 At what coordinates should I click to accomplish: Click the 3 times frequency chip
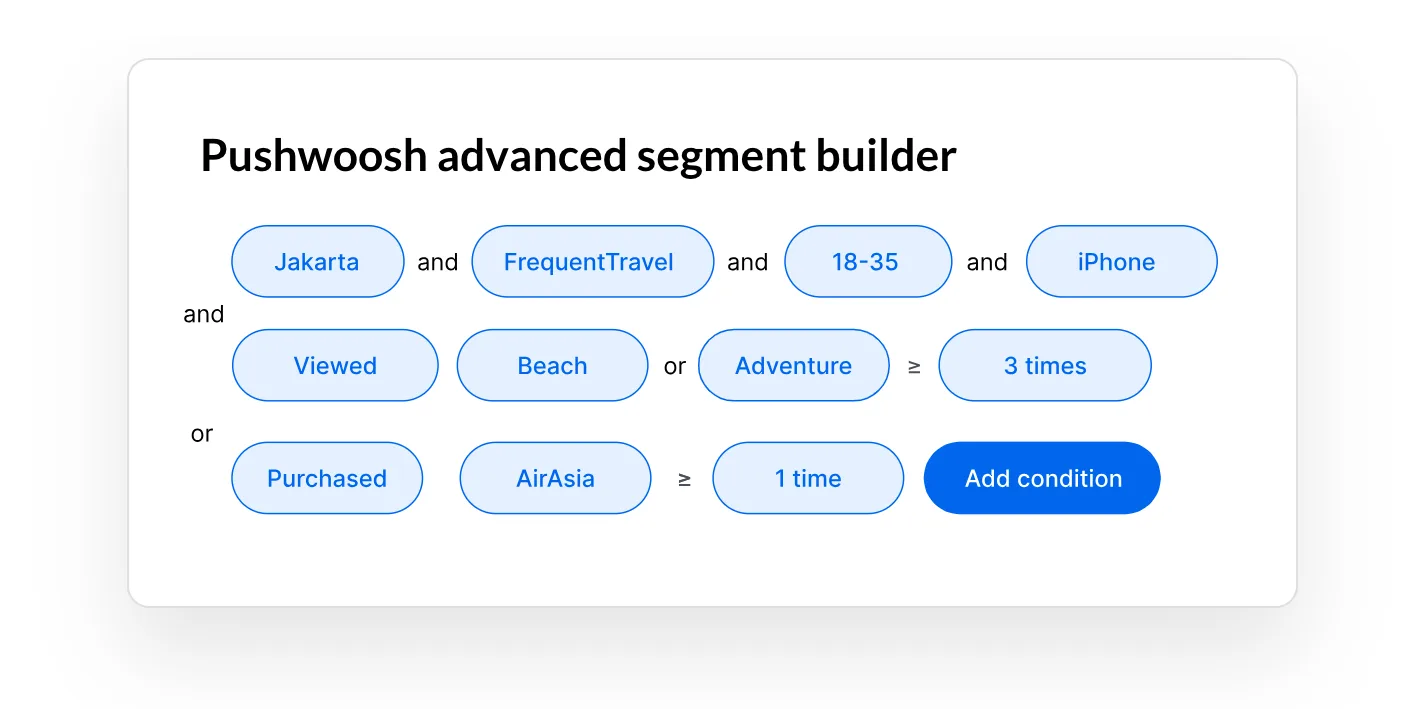tap(1044, 365)
